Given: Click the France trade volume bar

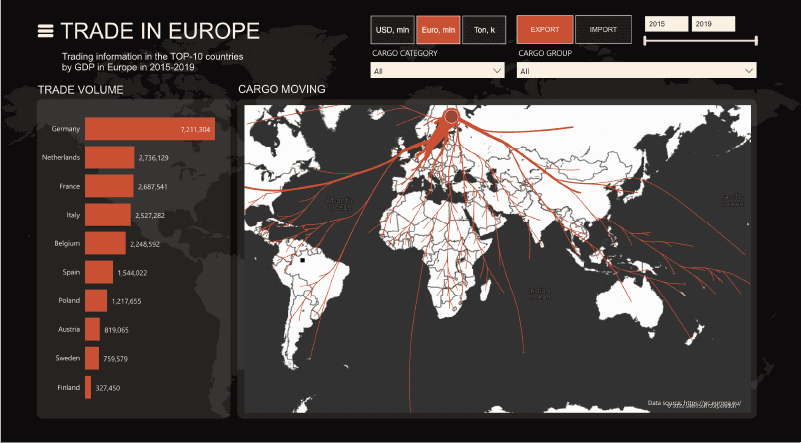Looking at the screenshot, I should click(x=109, y=186).
